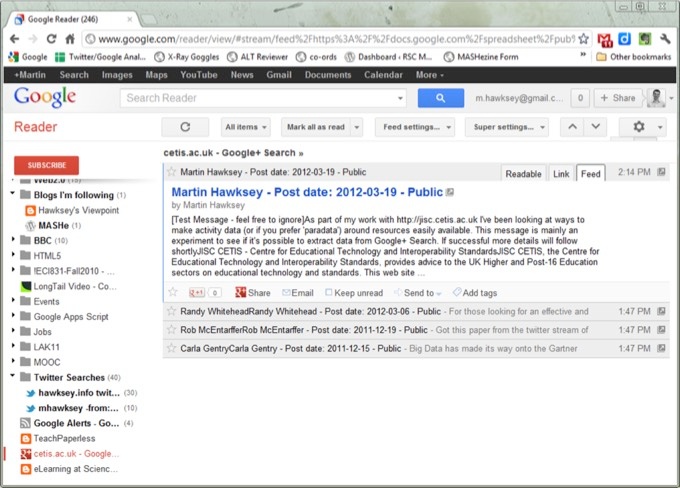Screen dimensions: 680x488
Task: Expand the Google Apps Script folder
Action: (x=13, y=315)
